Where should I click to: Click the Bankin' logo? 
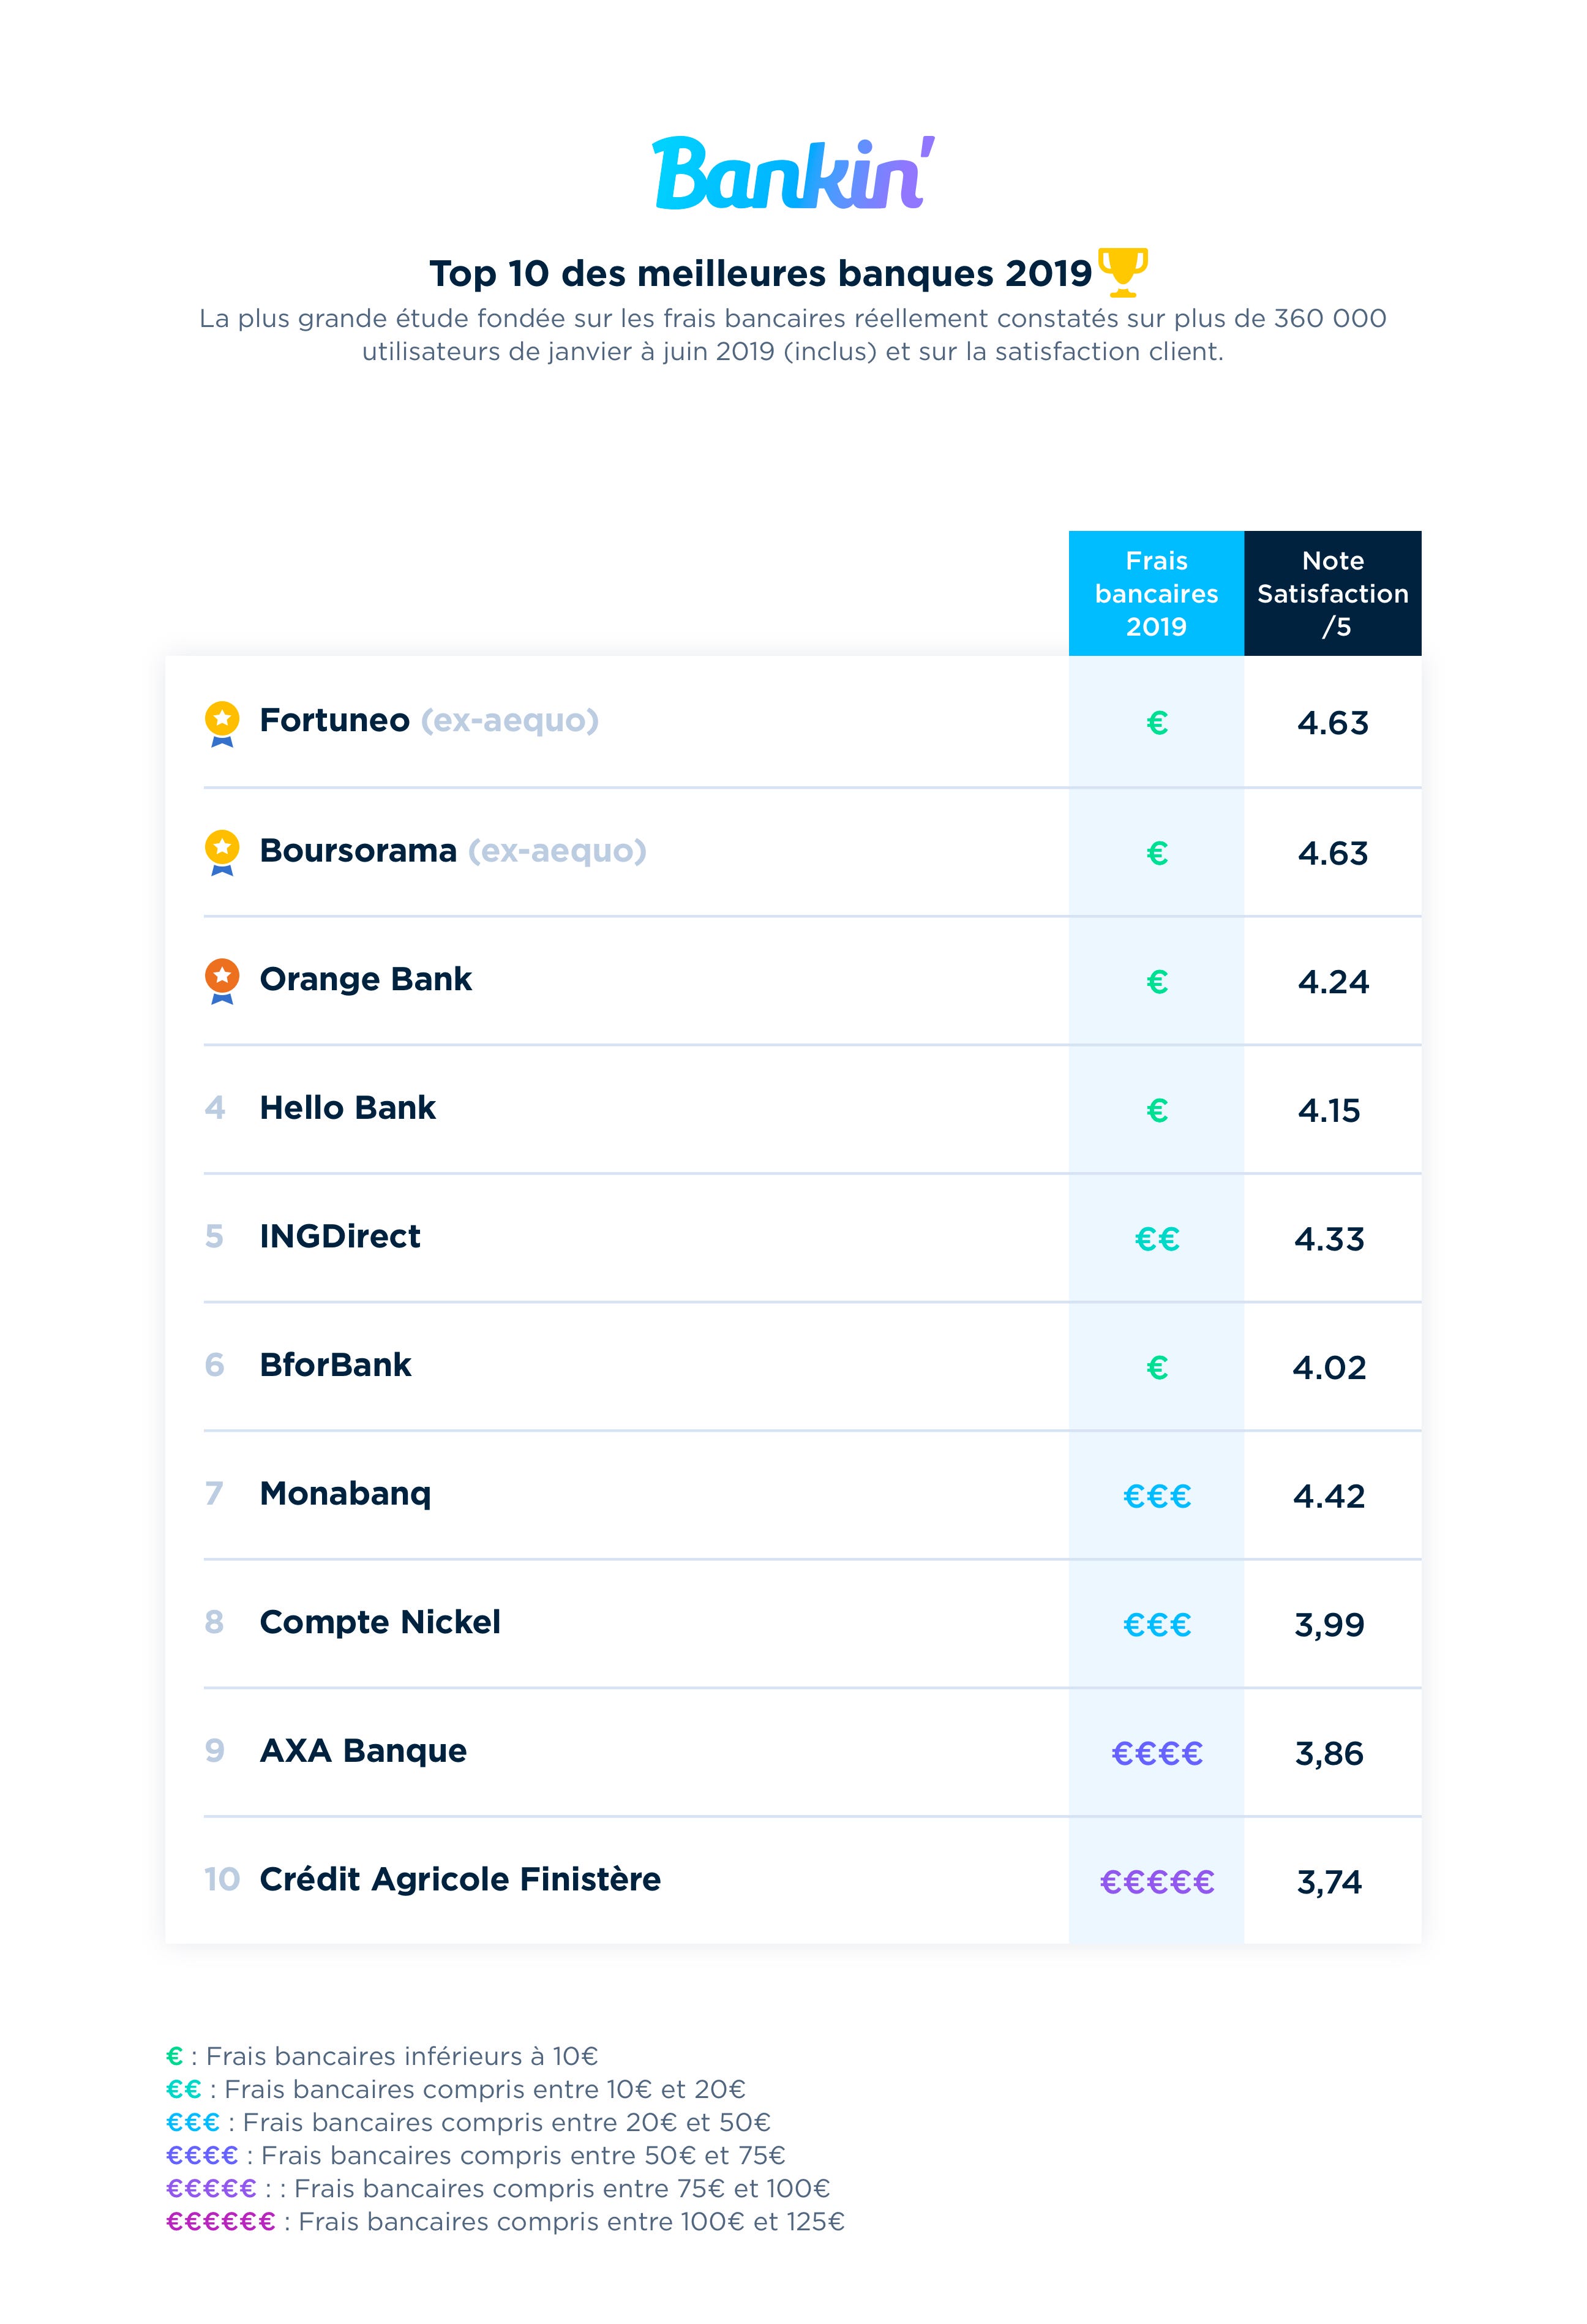coord(794,173)
